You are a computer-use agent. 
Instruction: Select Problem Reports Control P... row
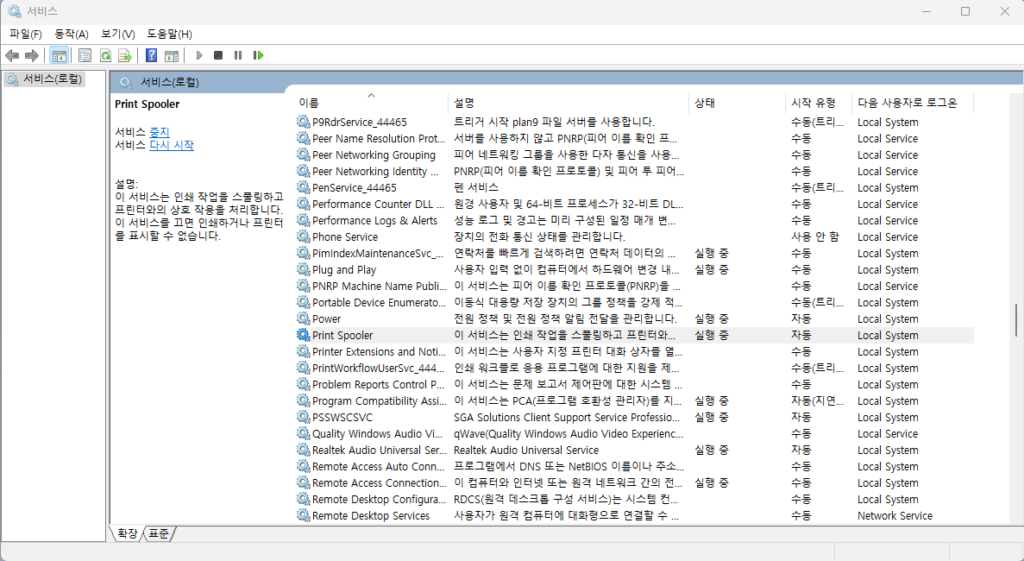click(633, 384)
